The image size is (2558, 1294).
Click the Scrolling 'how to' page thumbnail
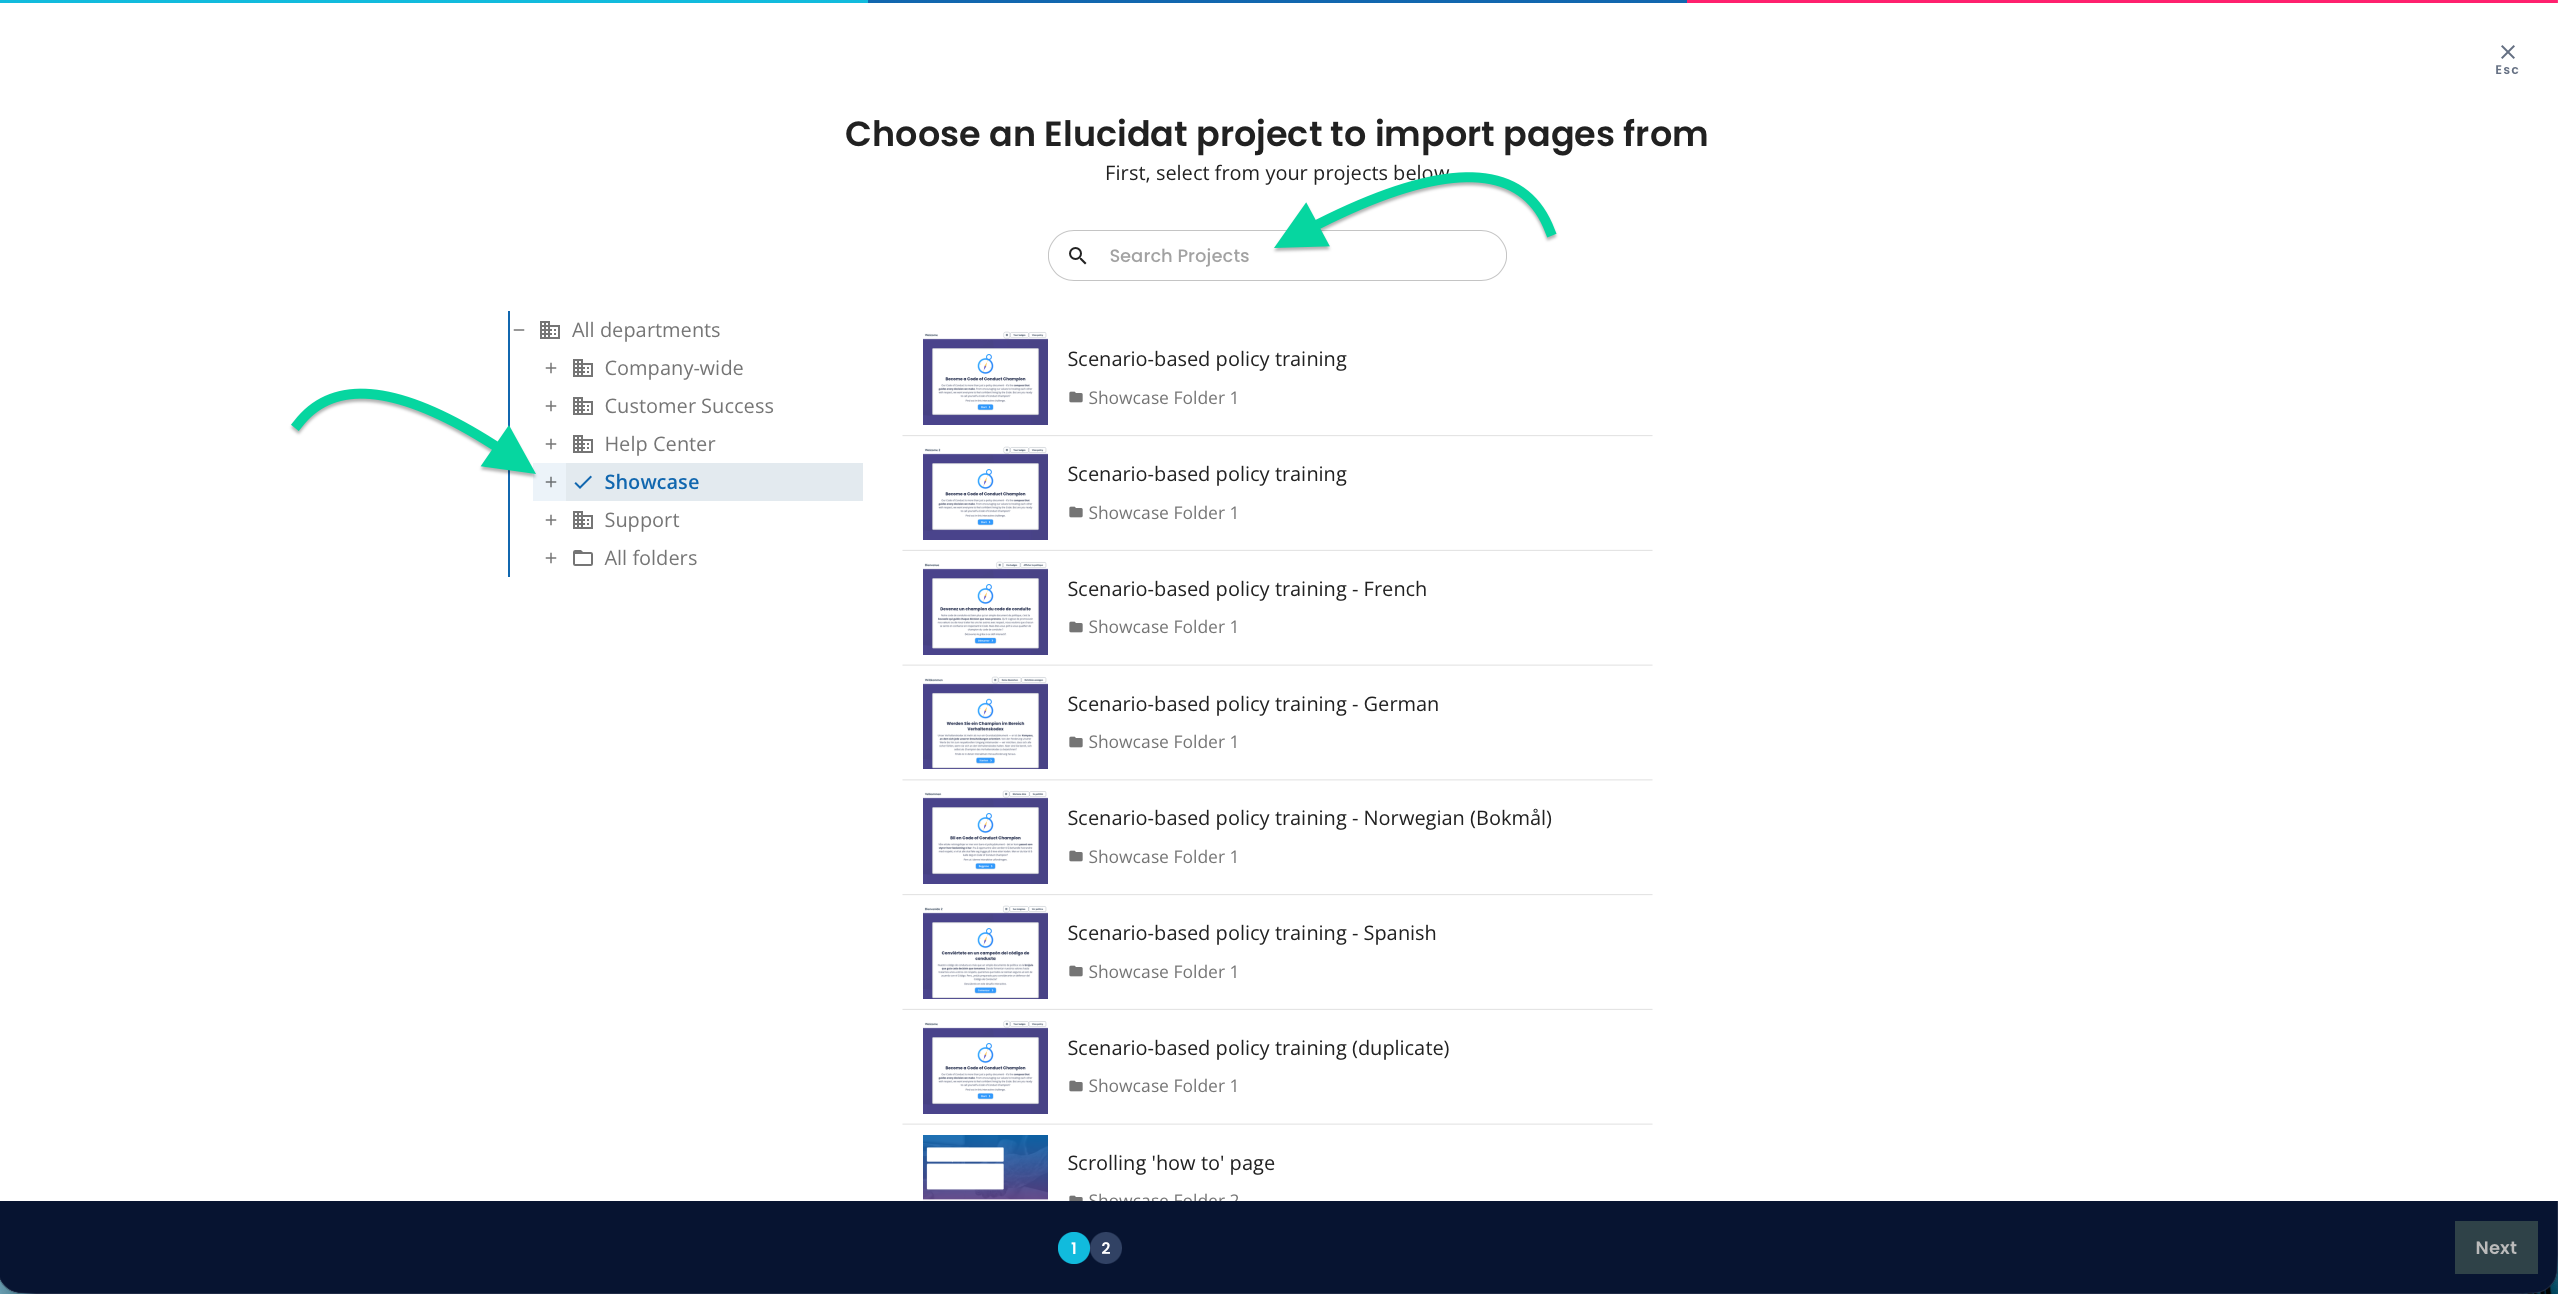click(985, 1167)
